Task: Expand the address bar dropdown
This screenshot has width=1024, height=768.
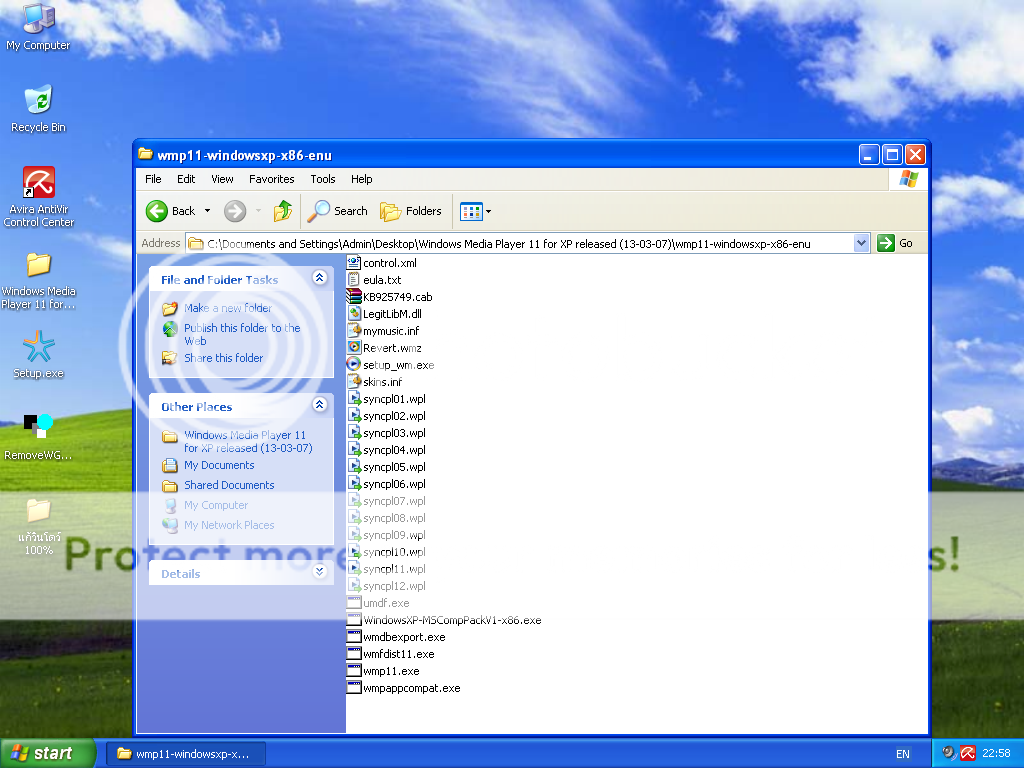Action: (x=861, y=244)
